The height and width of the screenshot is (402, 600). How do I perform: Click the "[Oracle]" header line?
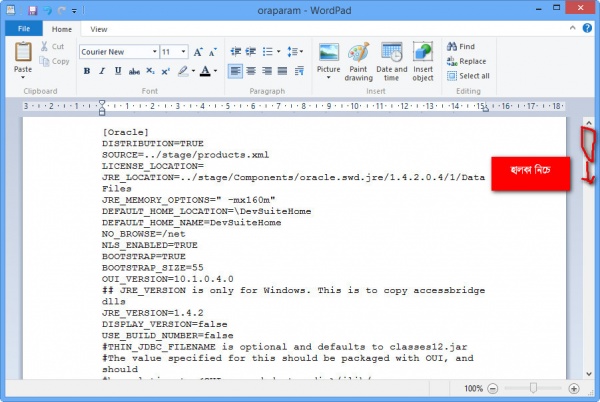tap(125, 132)
